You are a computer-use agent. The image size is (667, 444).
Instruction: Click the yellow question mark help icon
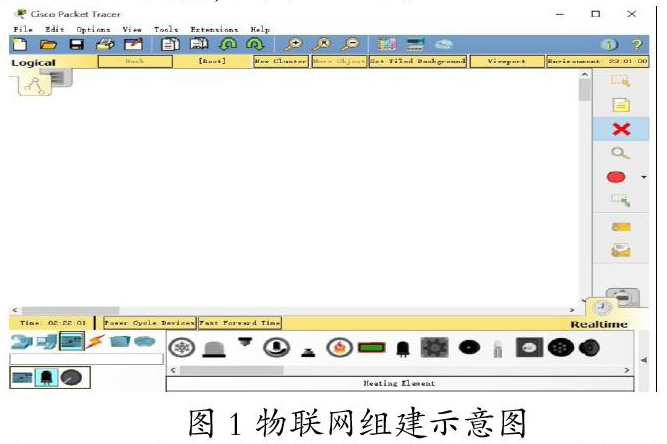[637, 44]
